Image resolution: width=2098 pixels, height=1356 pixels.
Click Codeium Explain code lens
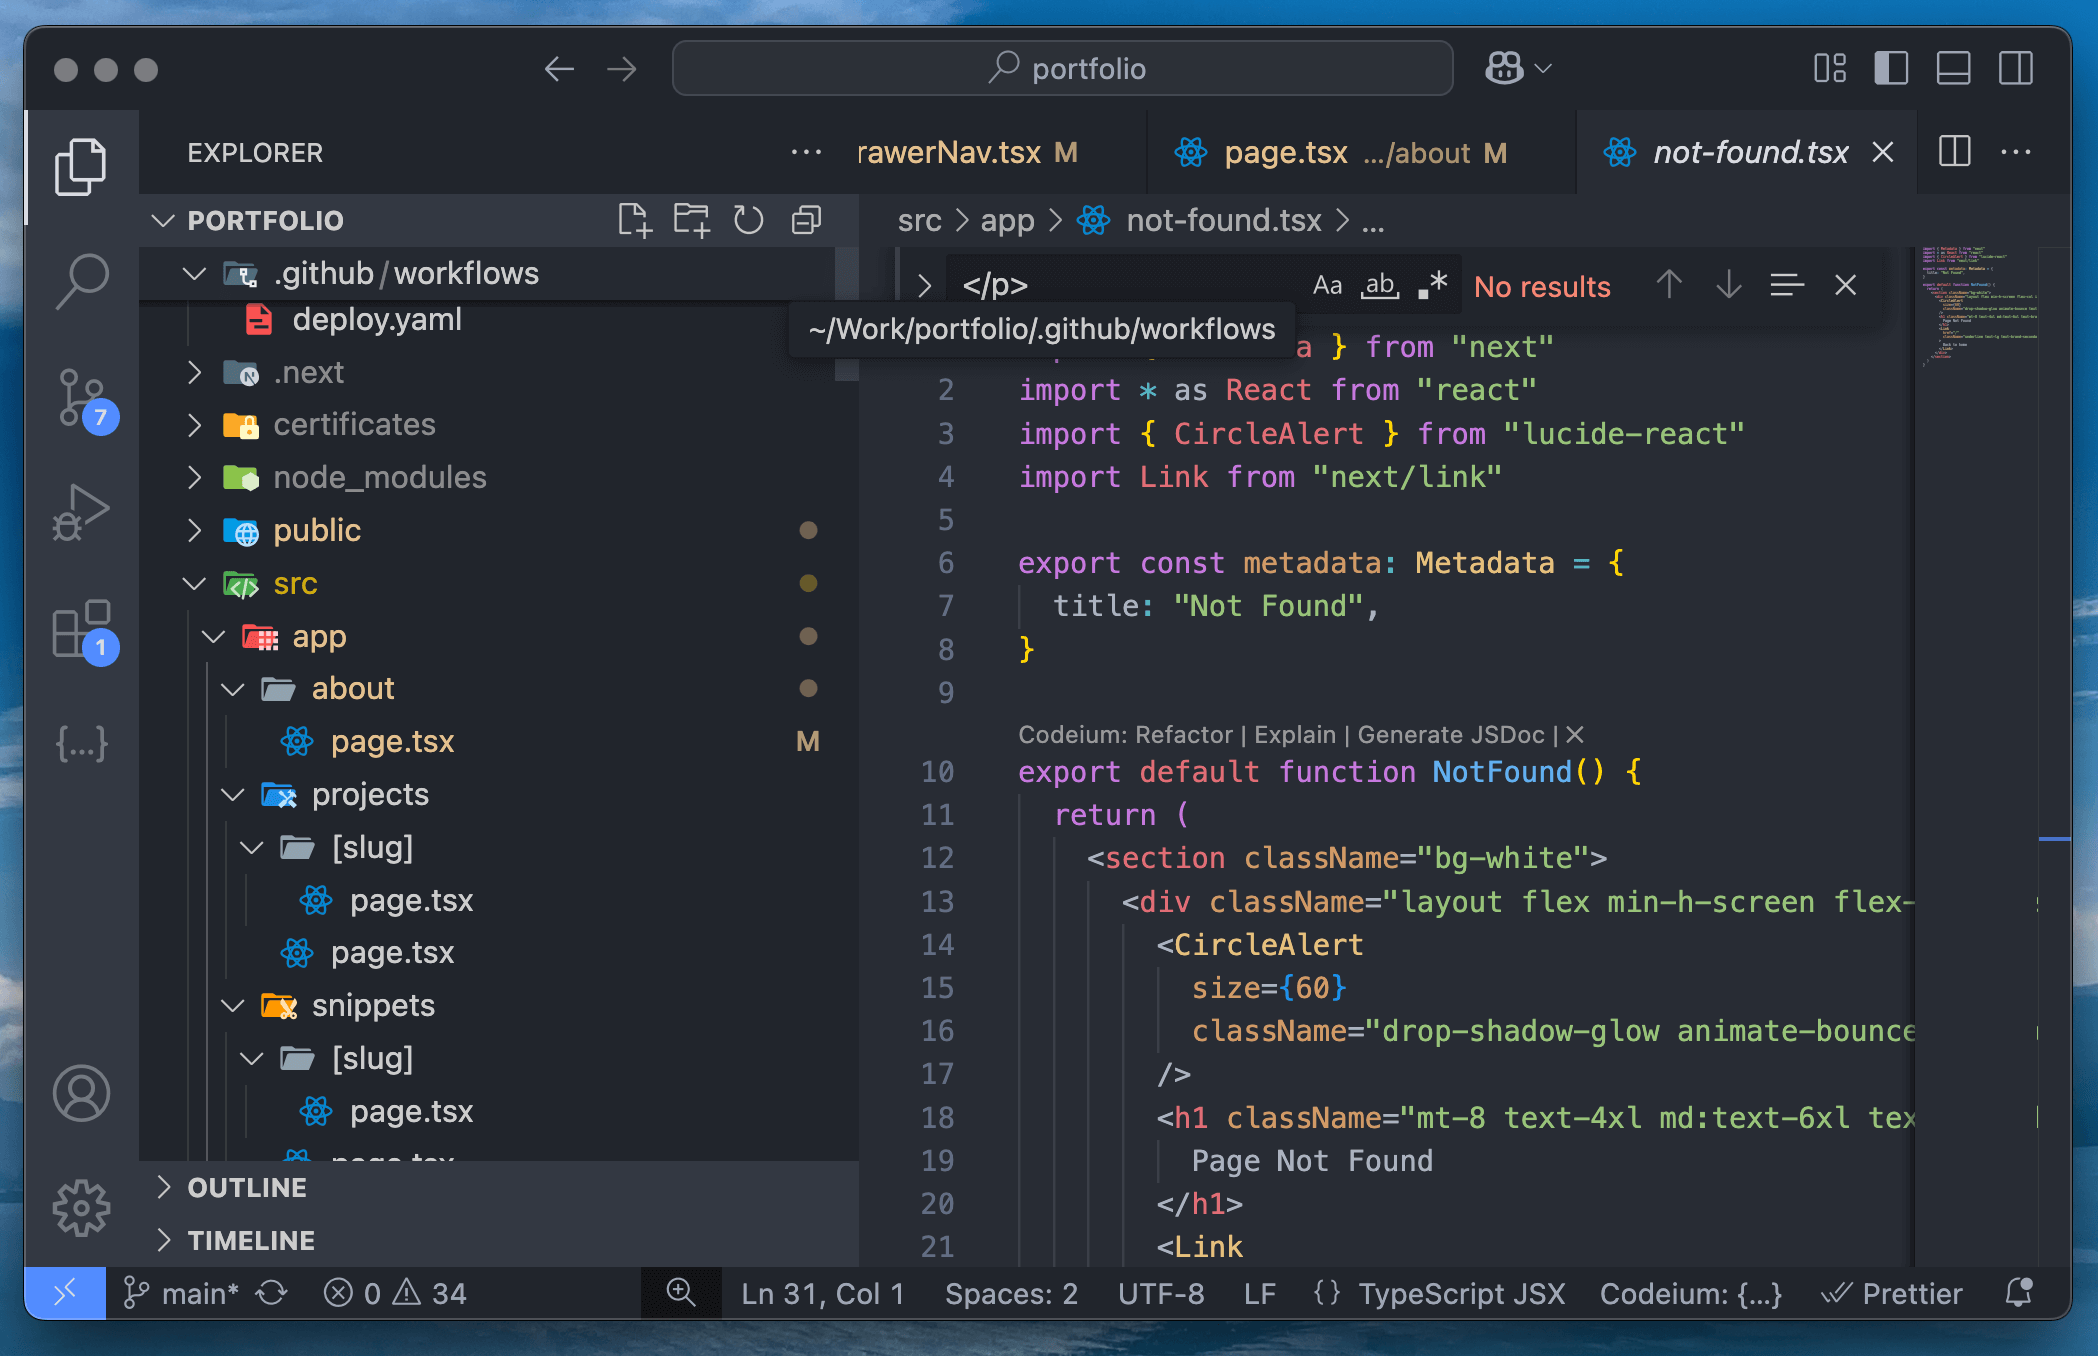pos(1295,735)
